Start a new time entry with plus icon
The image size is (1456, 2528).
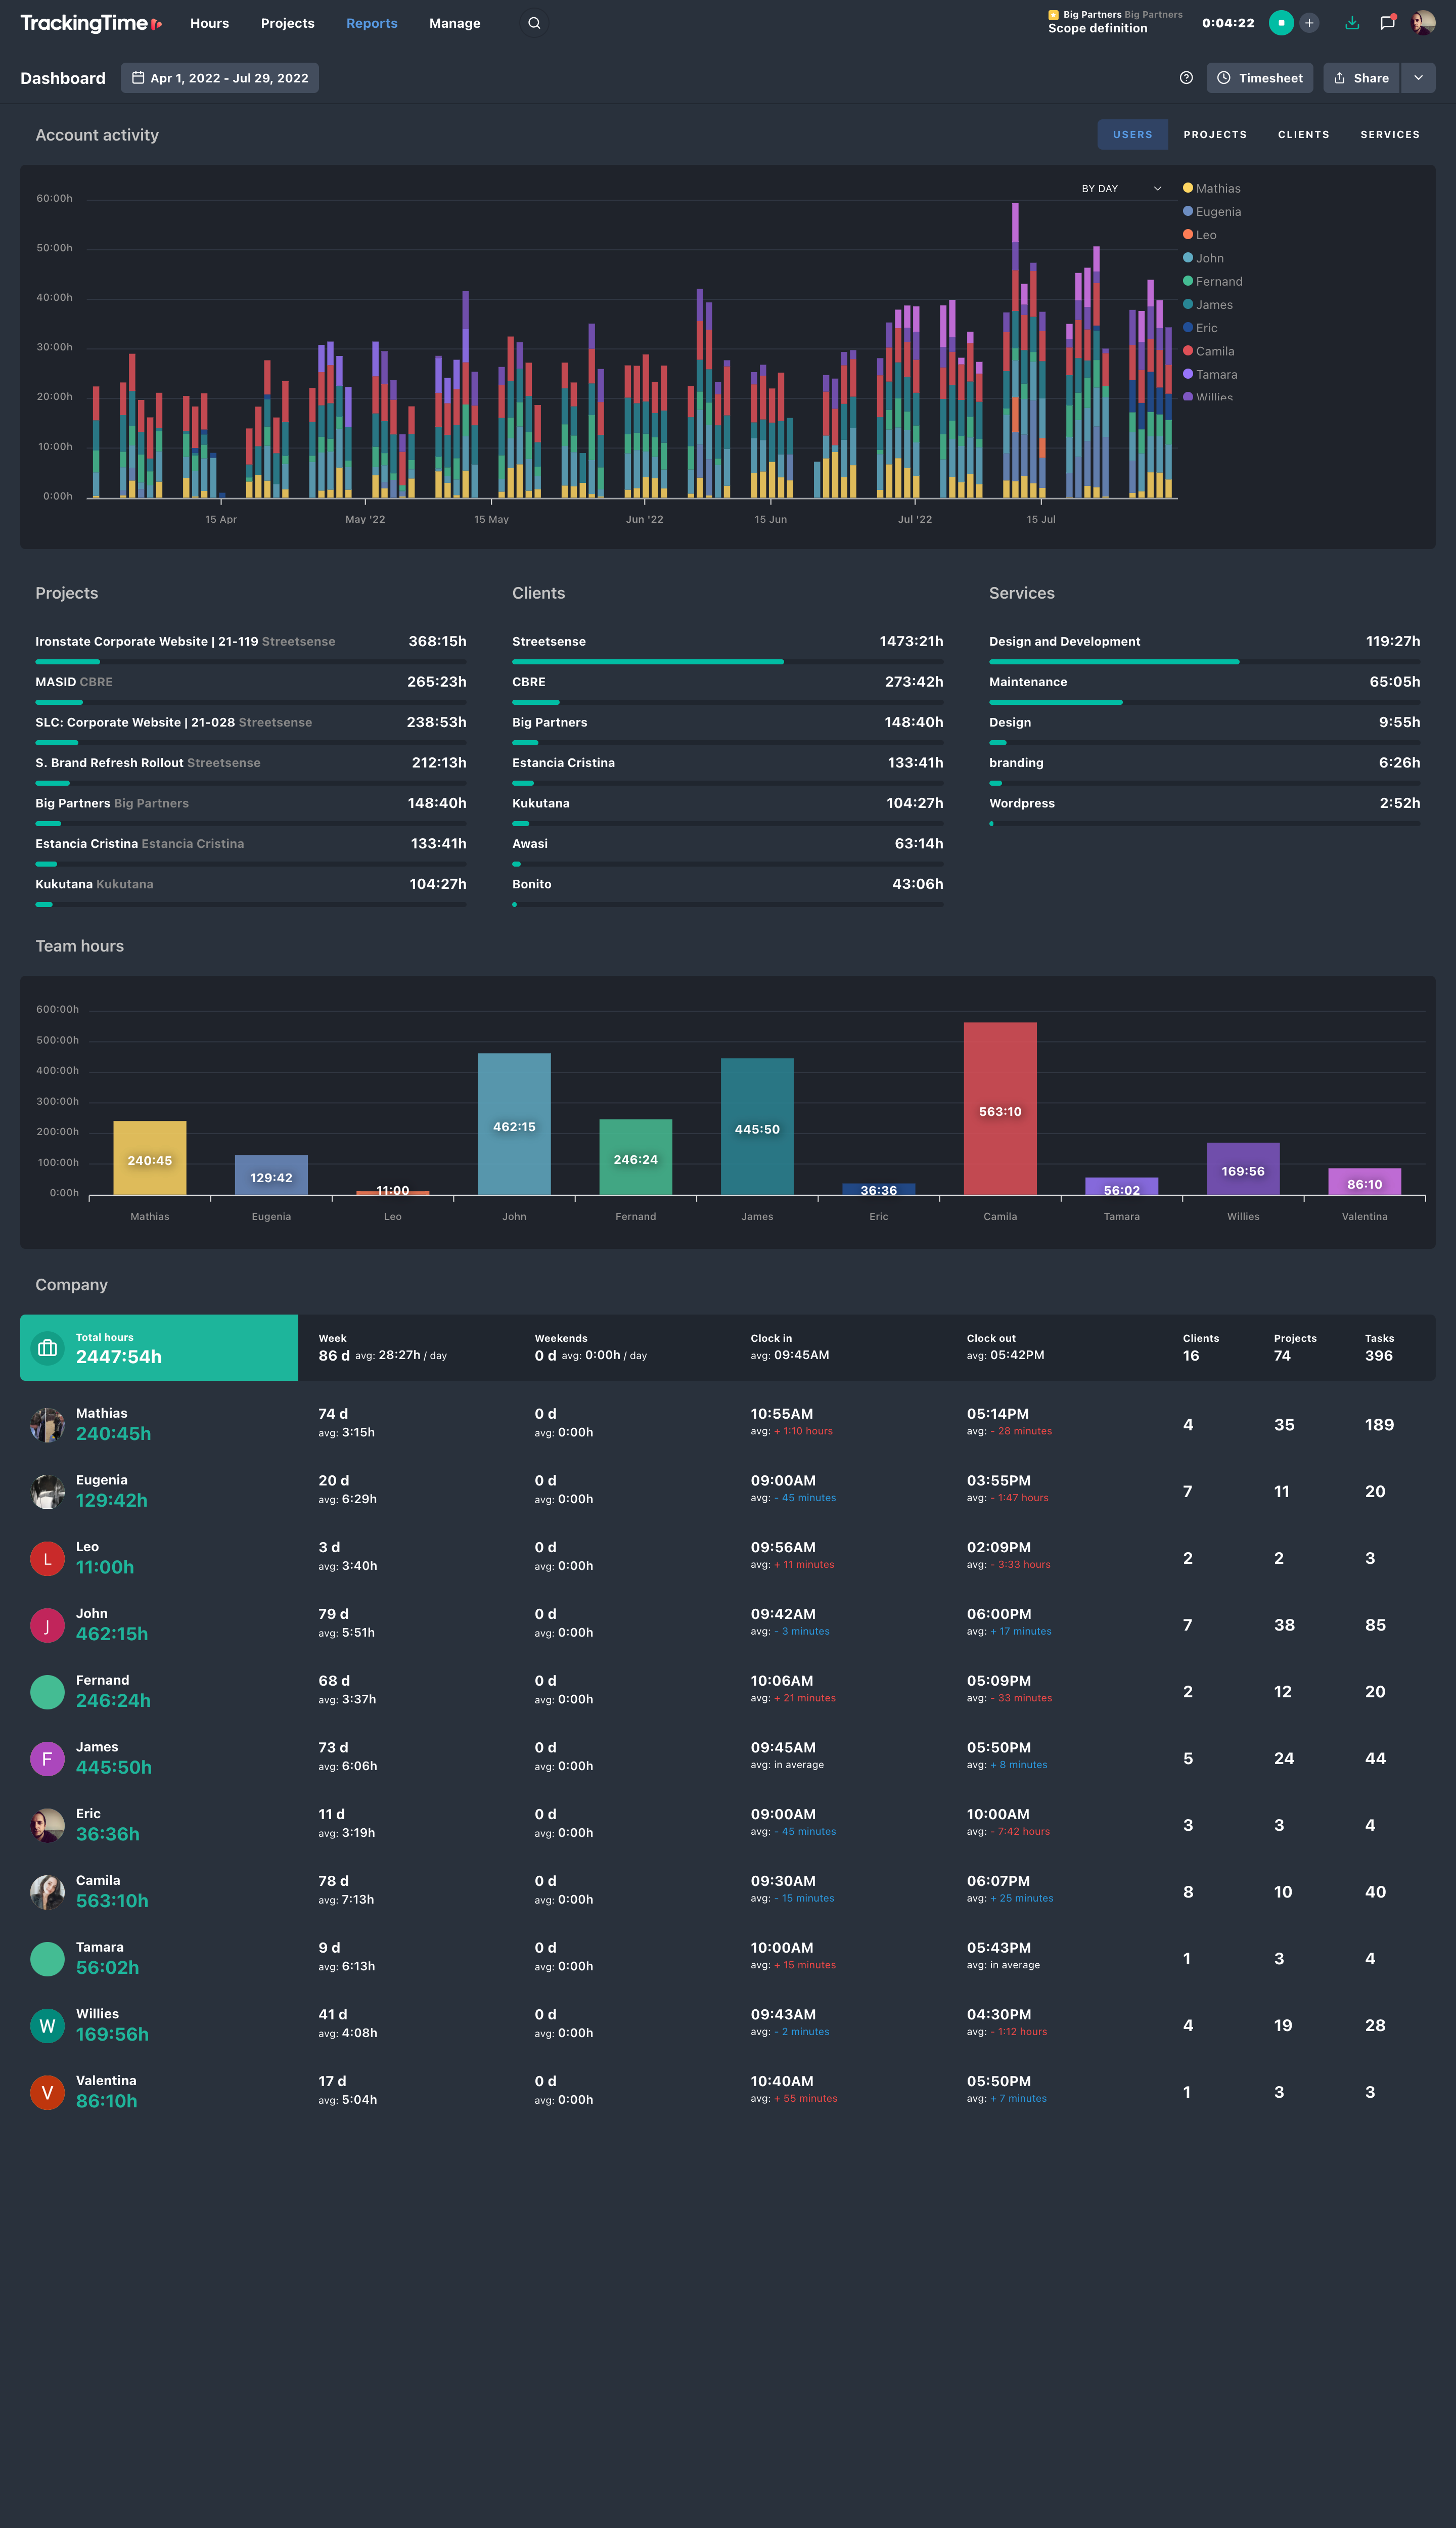(1310, 22)
